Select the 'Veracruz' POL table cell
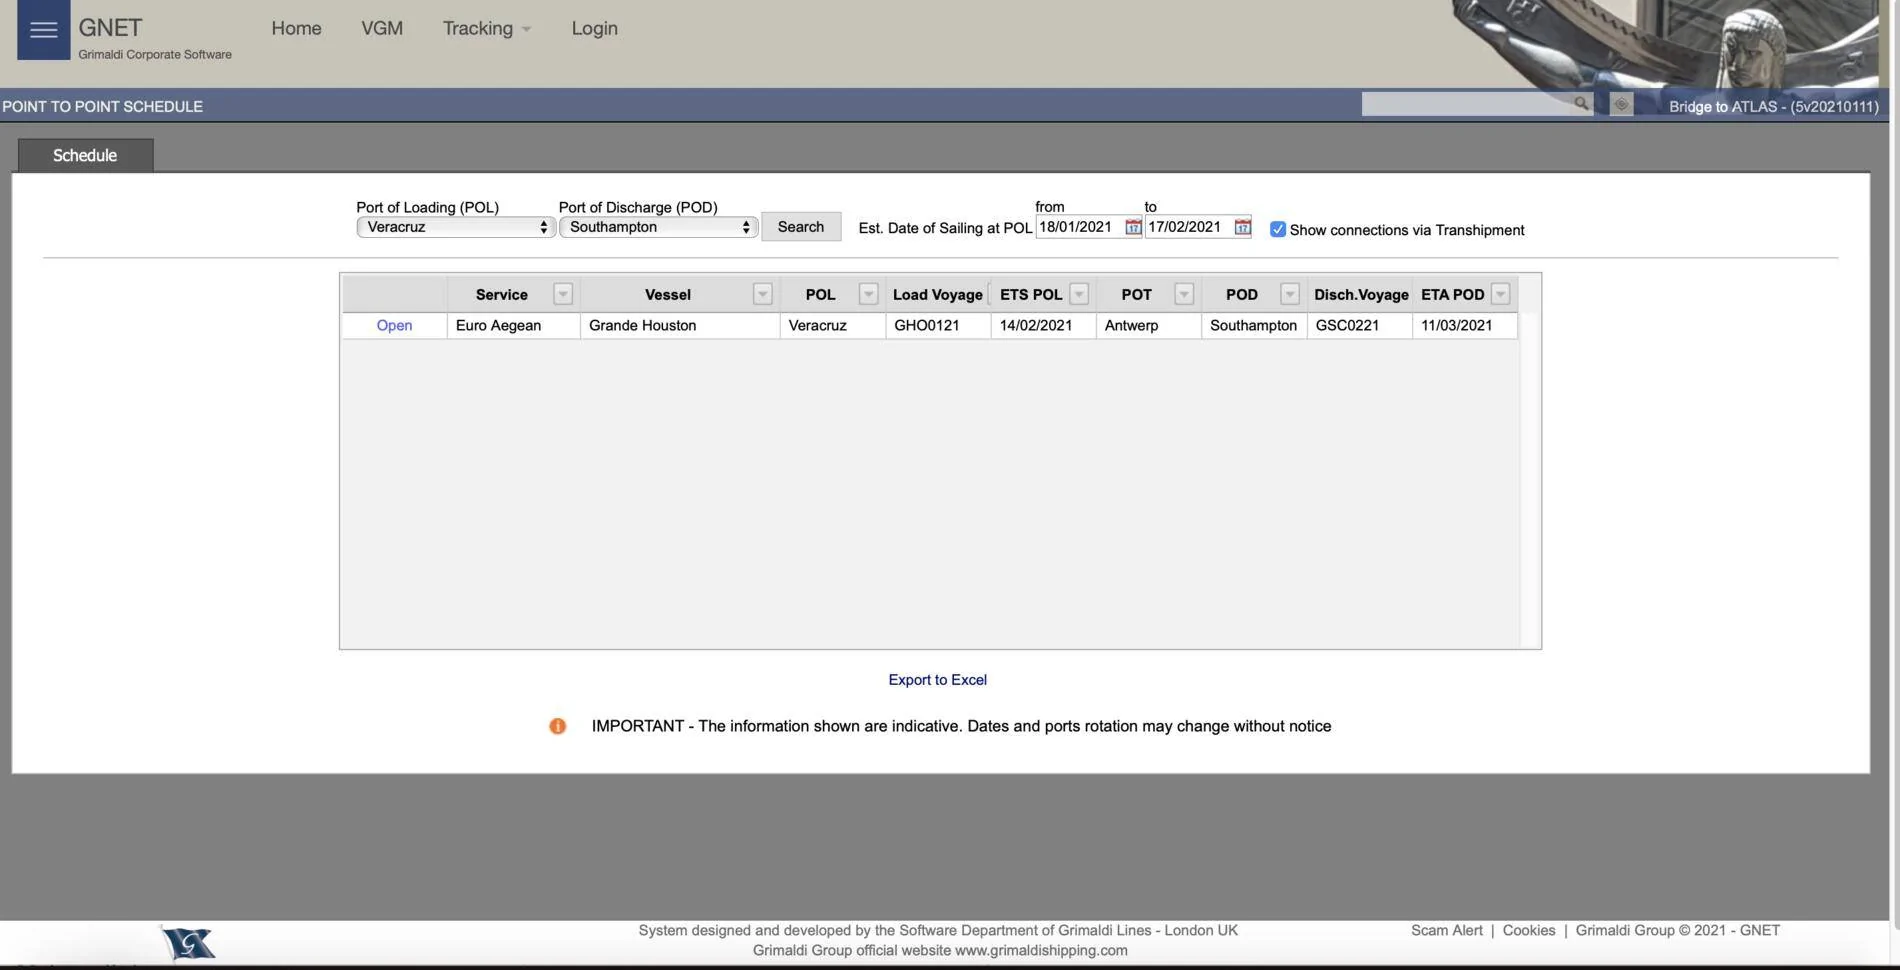Screen dimensions: 1900x970 coord(832,325)
